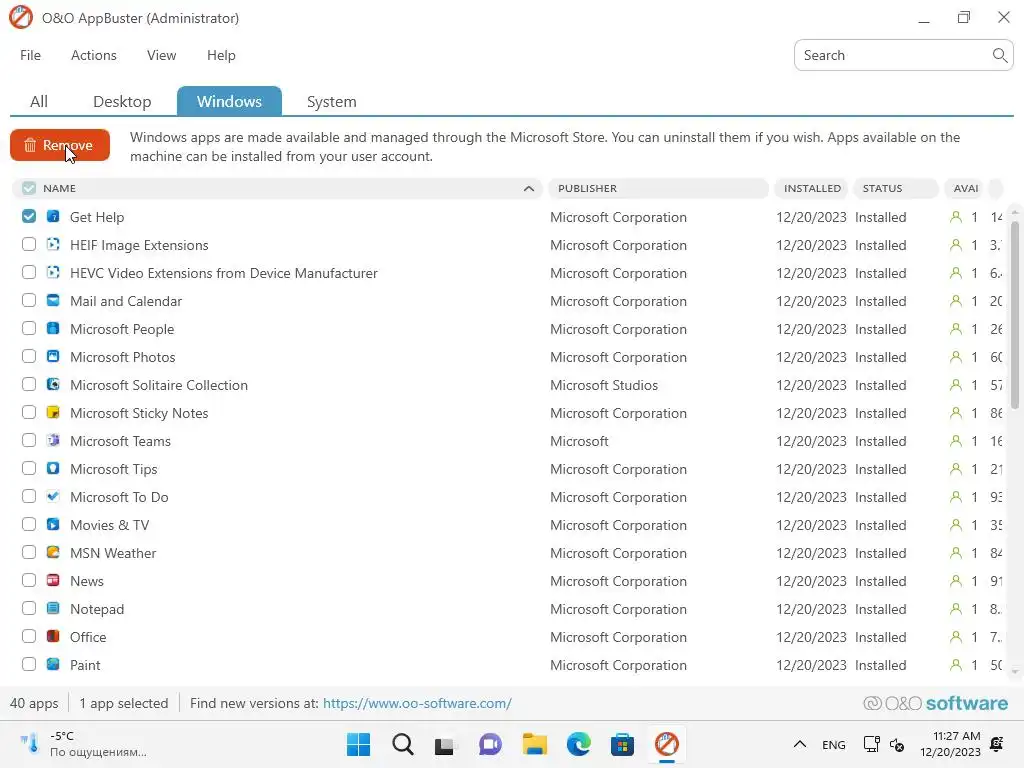Screen dimensions: 1024x768
Task: Click the Microsoft To Do icon
Action: 53,497
